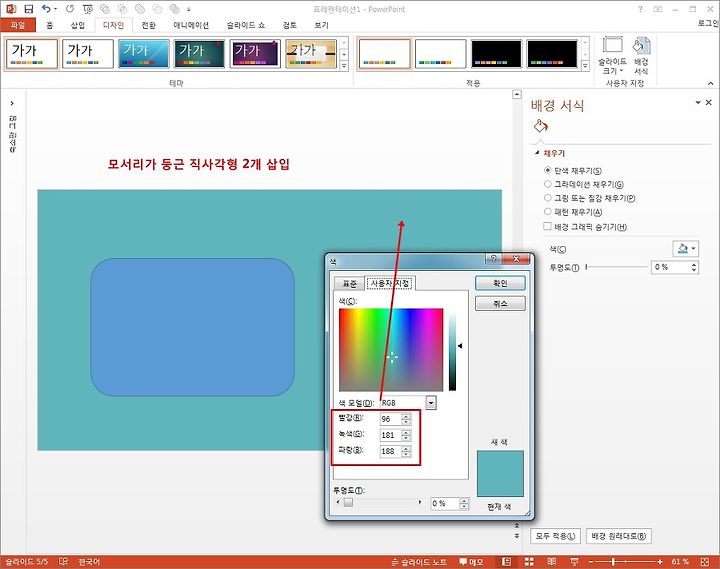
Task: Click the Redo icon in the quick access toolbar
Action: [70, 8]
